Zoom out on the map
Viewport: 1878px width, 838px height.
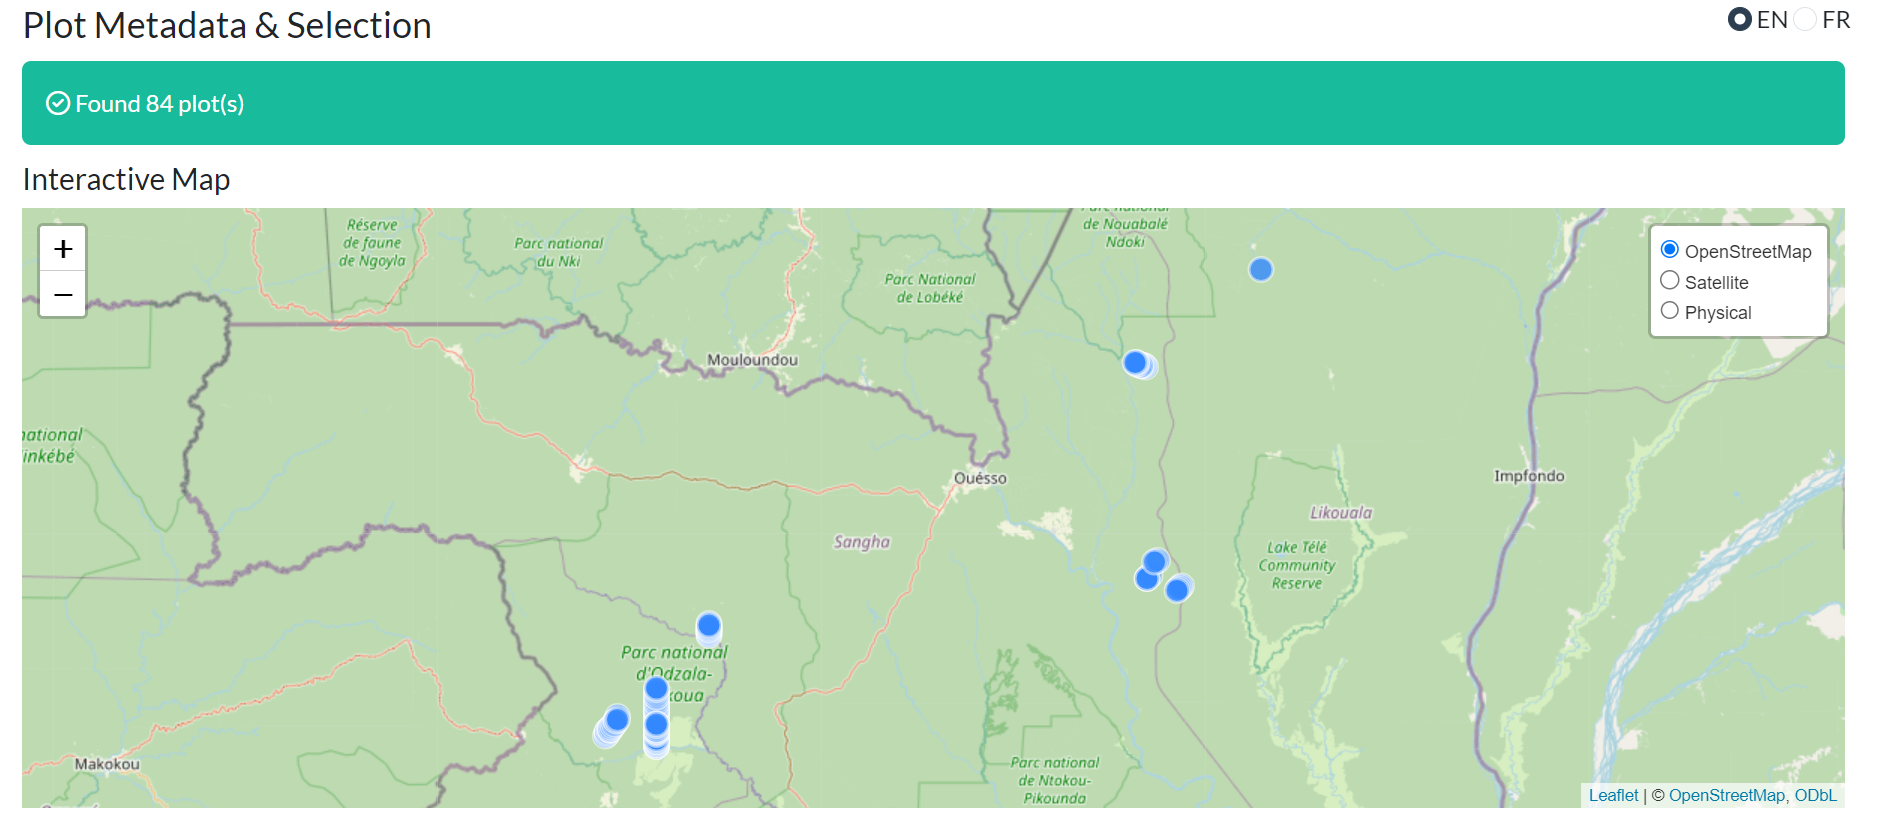(x=63, y=294)
